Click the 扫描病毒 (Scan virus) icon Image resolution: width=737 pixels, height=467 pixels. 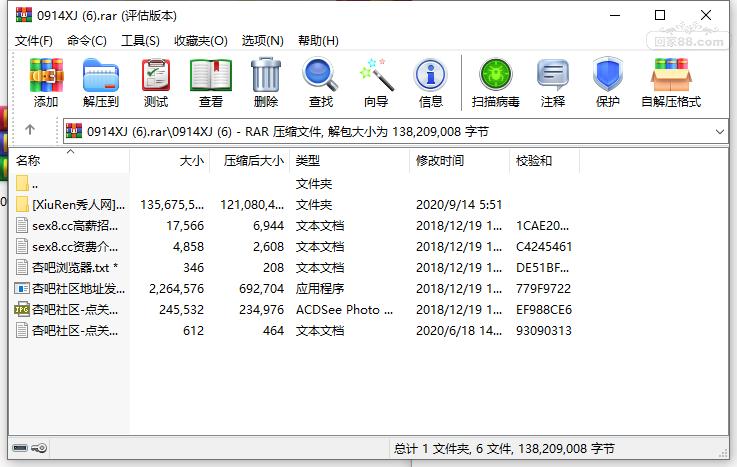pyautogui.click(x=495, y=75)
